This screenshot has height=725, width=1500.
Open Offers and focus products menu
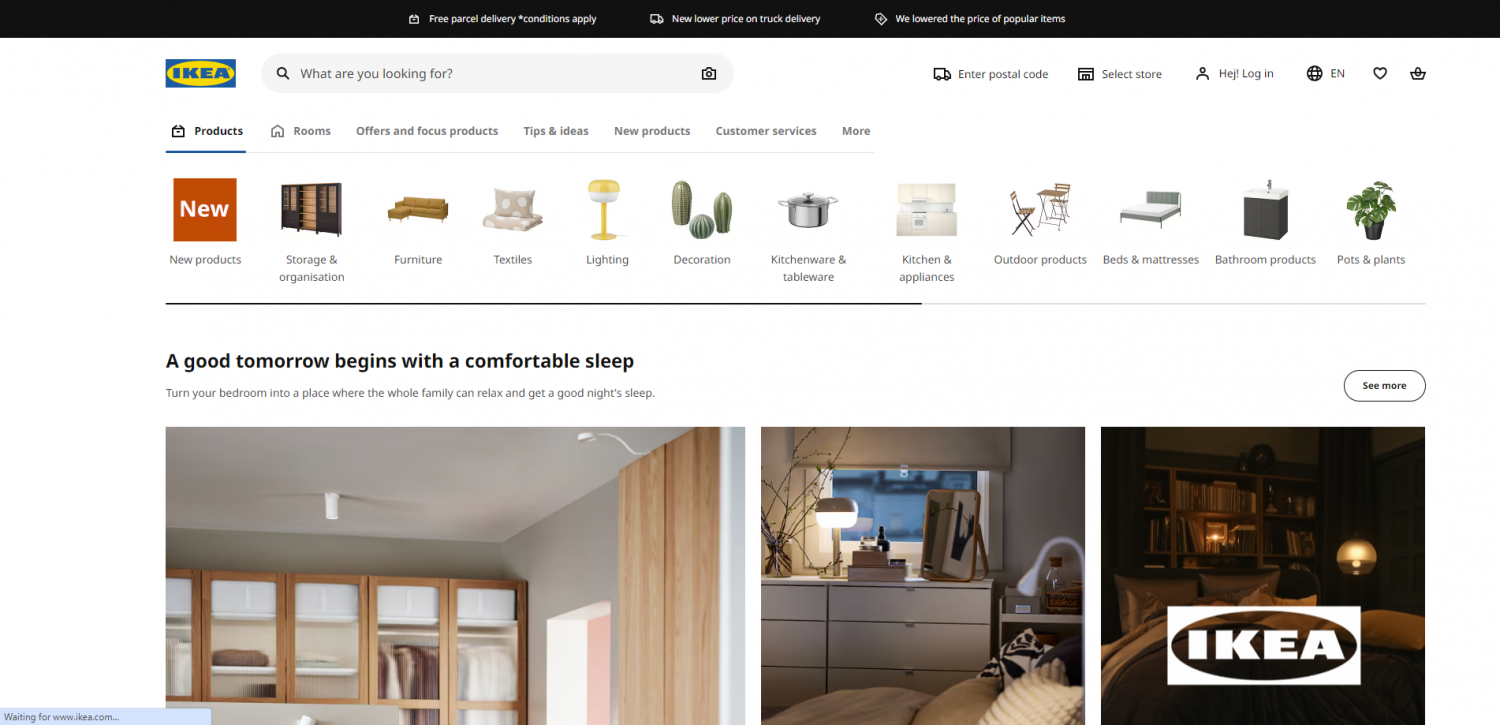coord(427,131)
